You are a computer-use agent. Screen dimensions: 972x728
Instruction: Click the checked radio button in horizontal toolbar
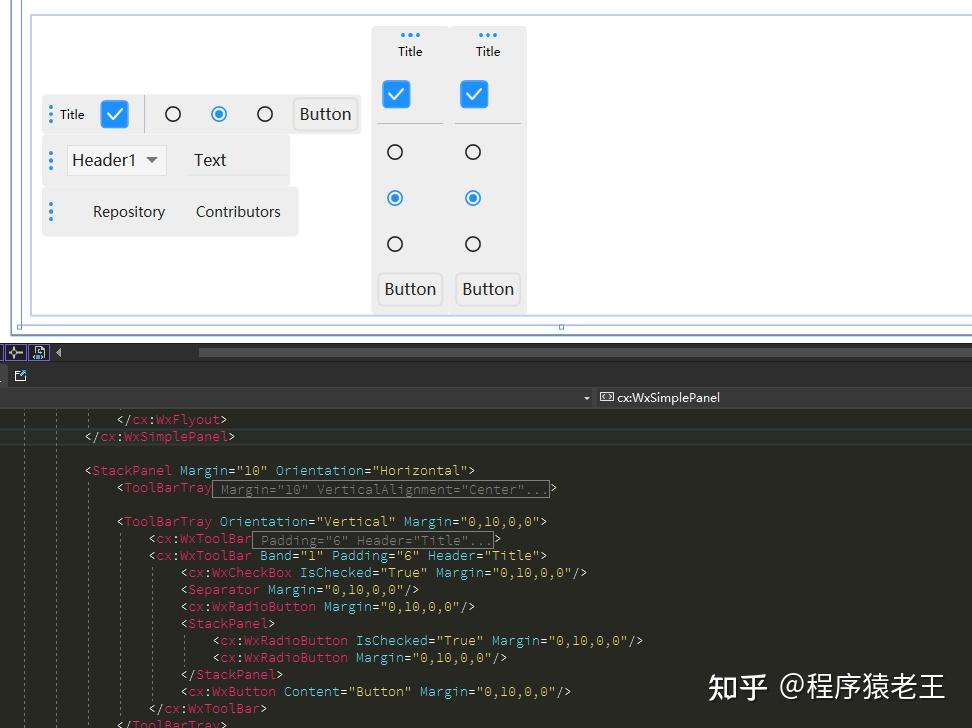pos(219,114)
